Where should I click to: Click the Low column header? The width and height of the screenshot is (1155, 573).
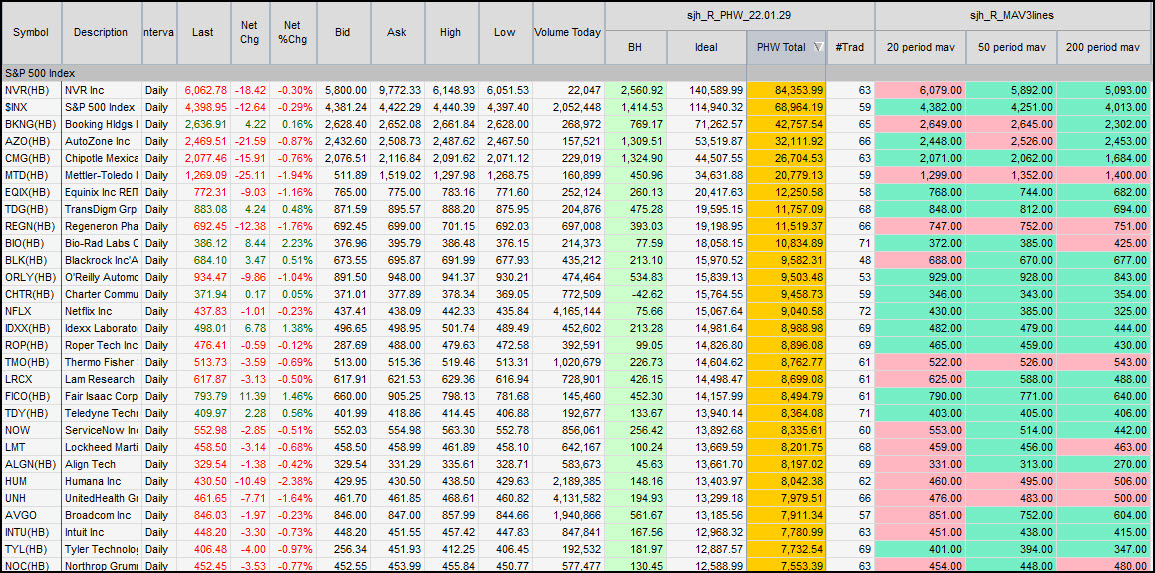click(x=505, y=32)
